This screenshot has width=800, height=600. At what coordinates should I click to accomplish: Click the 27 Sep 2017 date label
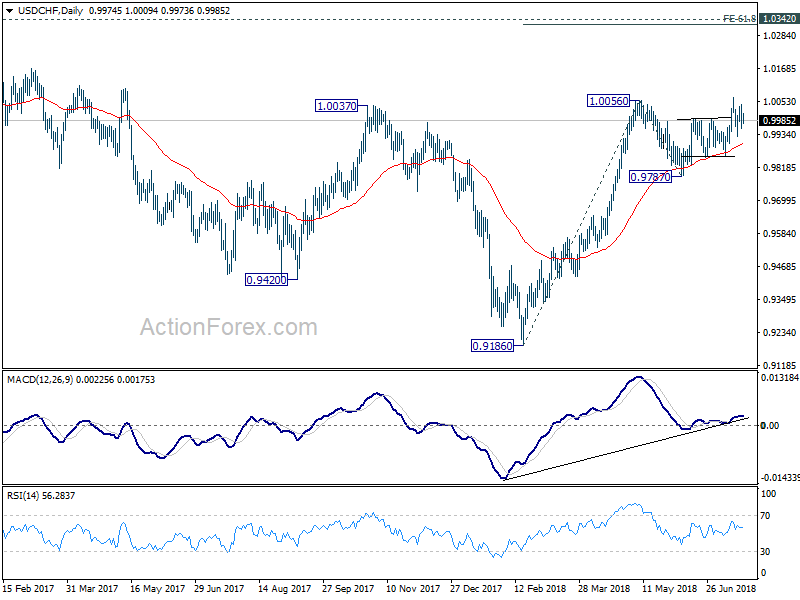348,588
